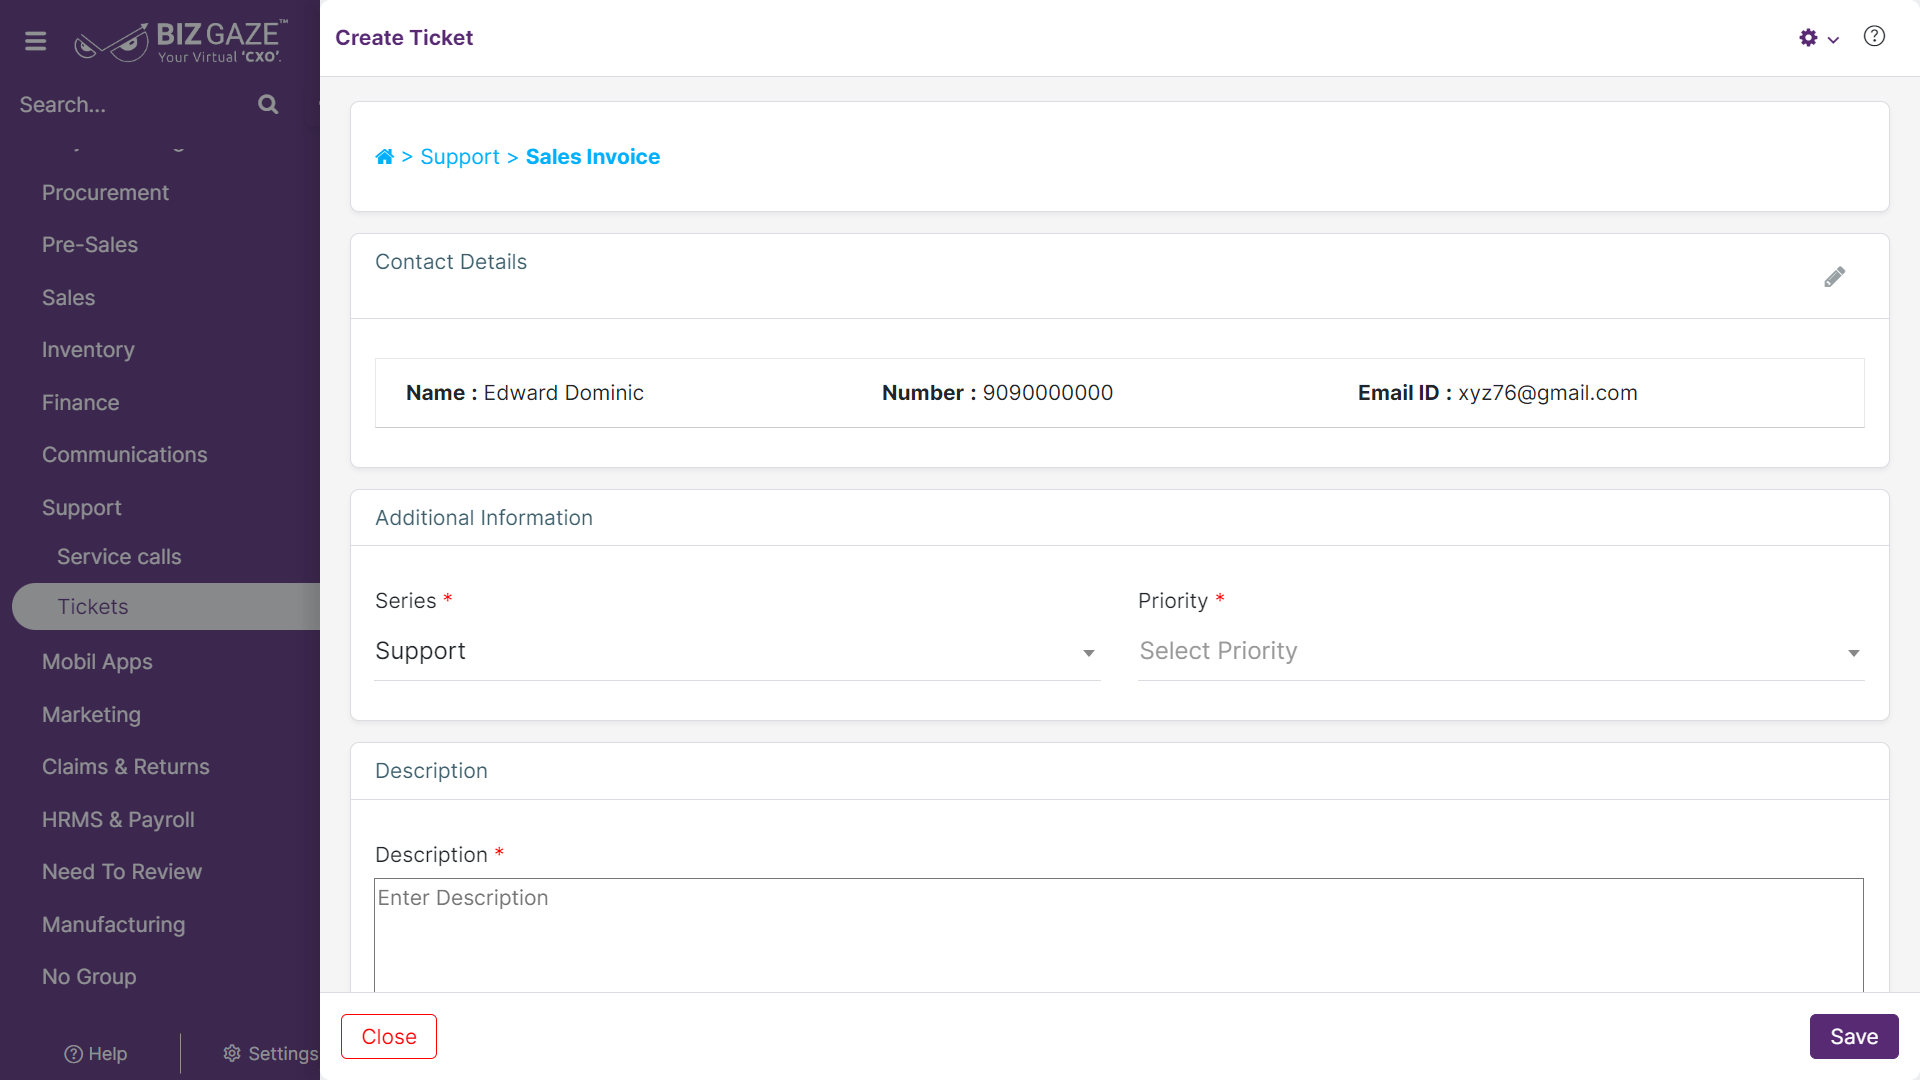Viewport: 1920px width, 1080px height.
Task: Go to the Finance module
Action: (81, 402)
